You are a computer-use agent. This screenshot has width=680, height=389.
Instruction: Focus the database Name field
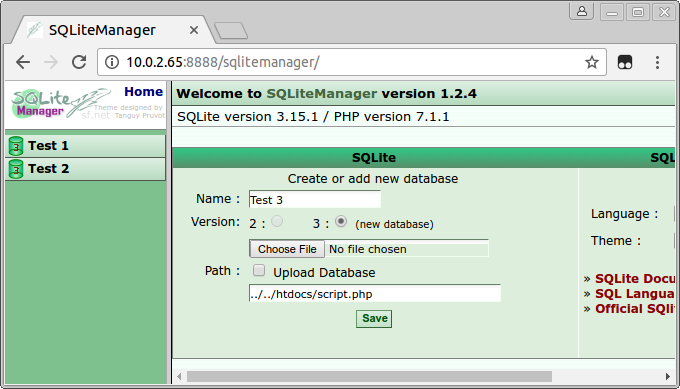pyautogui.click(x=315, y=199)
